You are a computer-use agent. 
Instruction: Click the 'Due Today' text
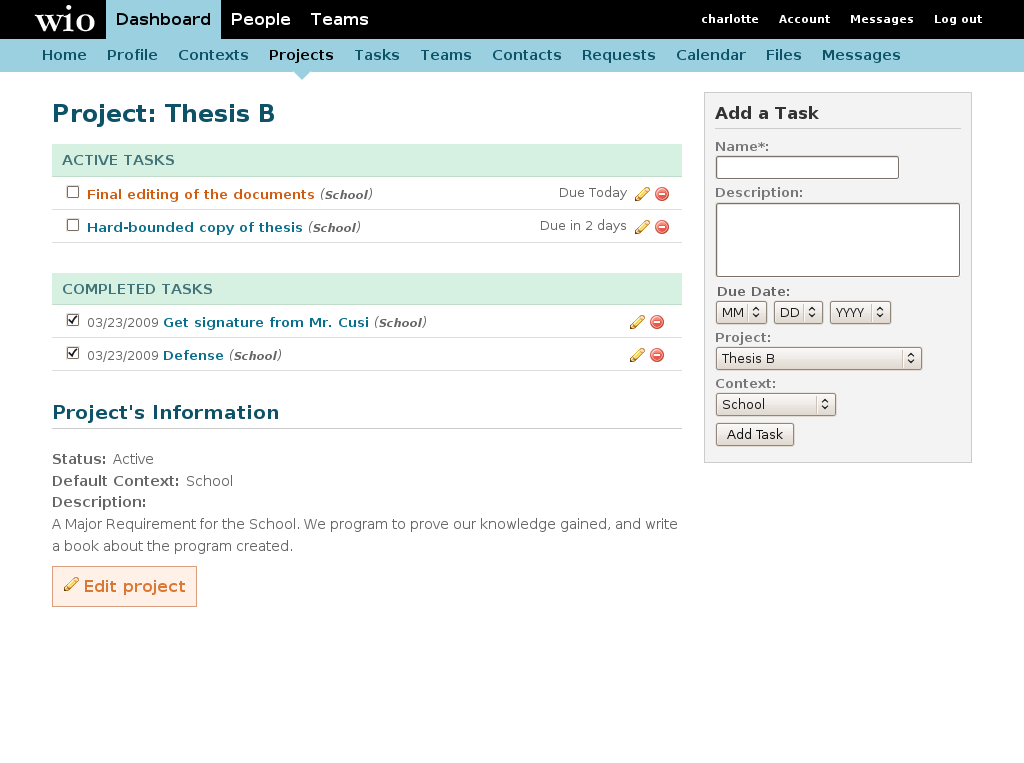click(593, 193)
